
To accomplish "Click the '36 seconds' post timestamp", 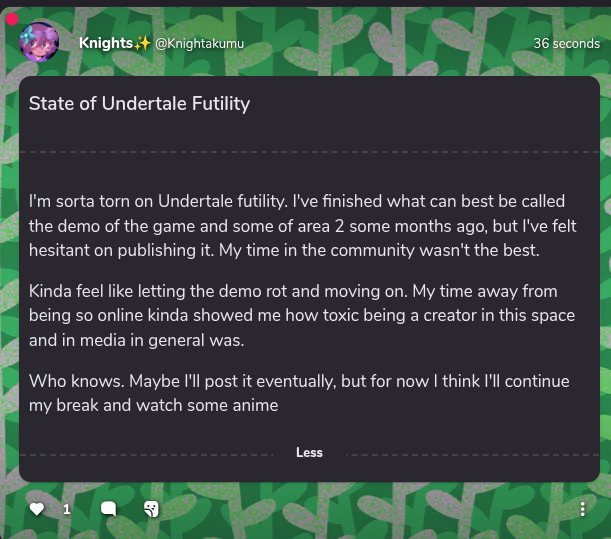I will (x=566, y=44).
